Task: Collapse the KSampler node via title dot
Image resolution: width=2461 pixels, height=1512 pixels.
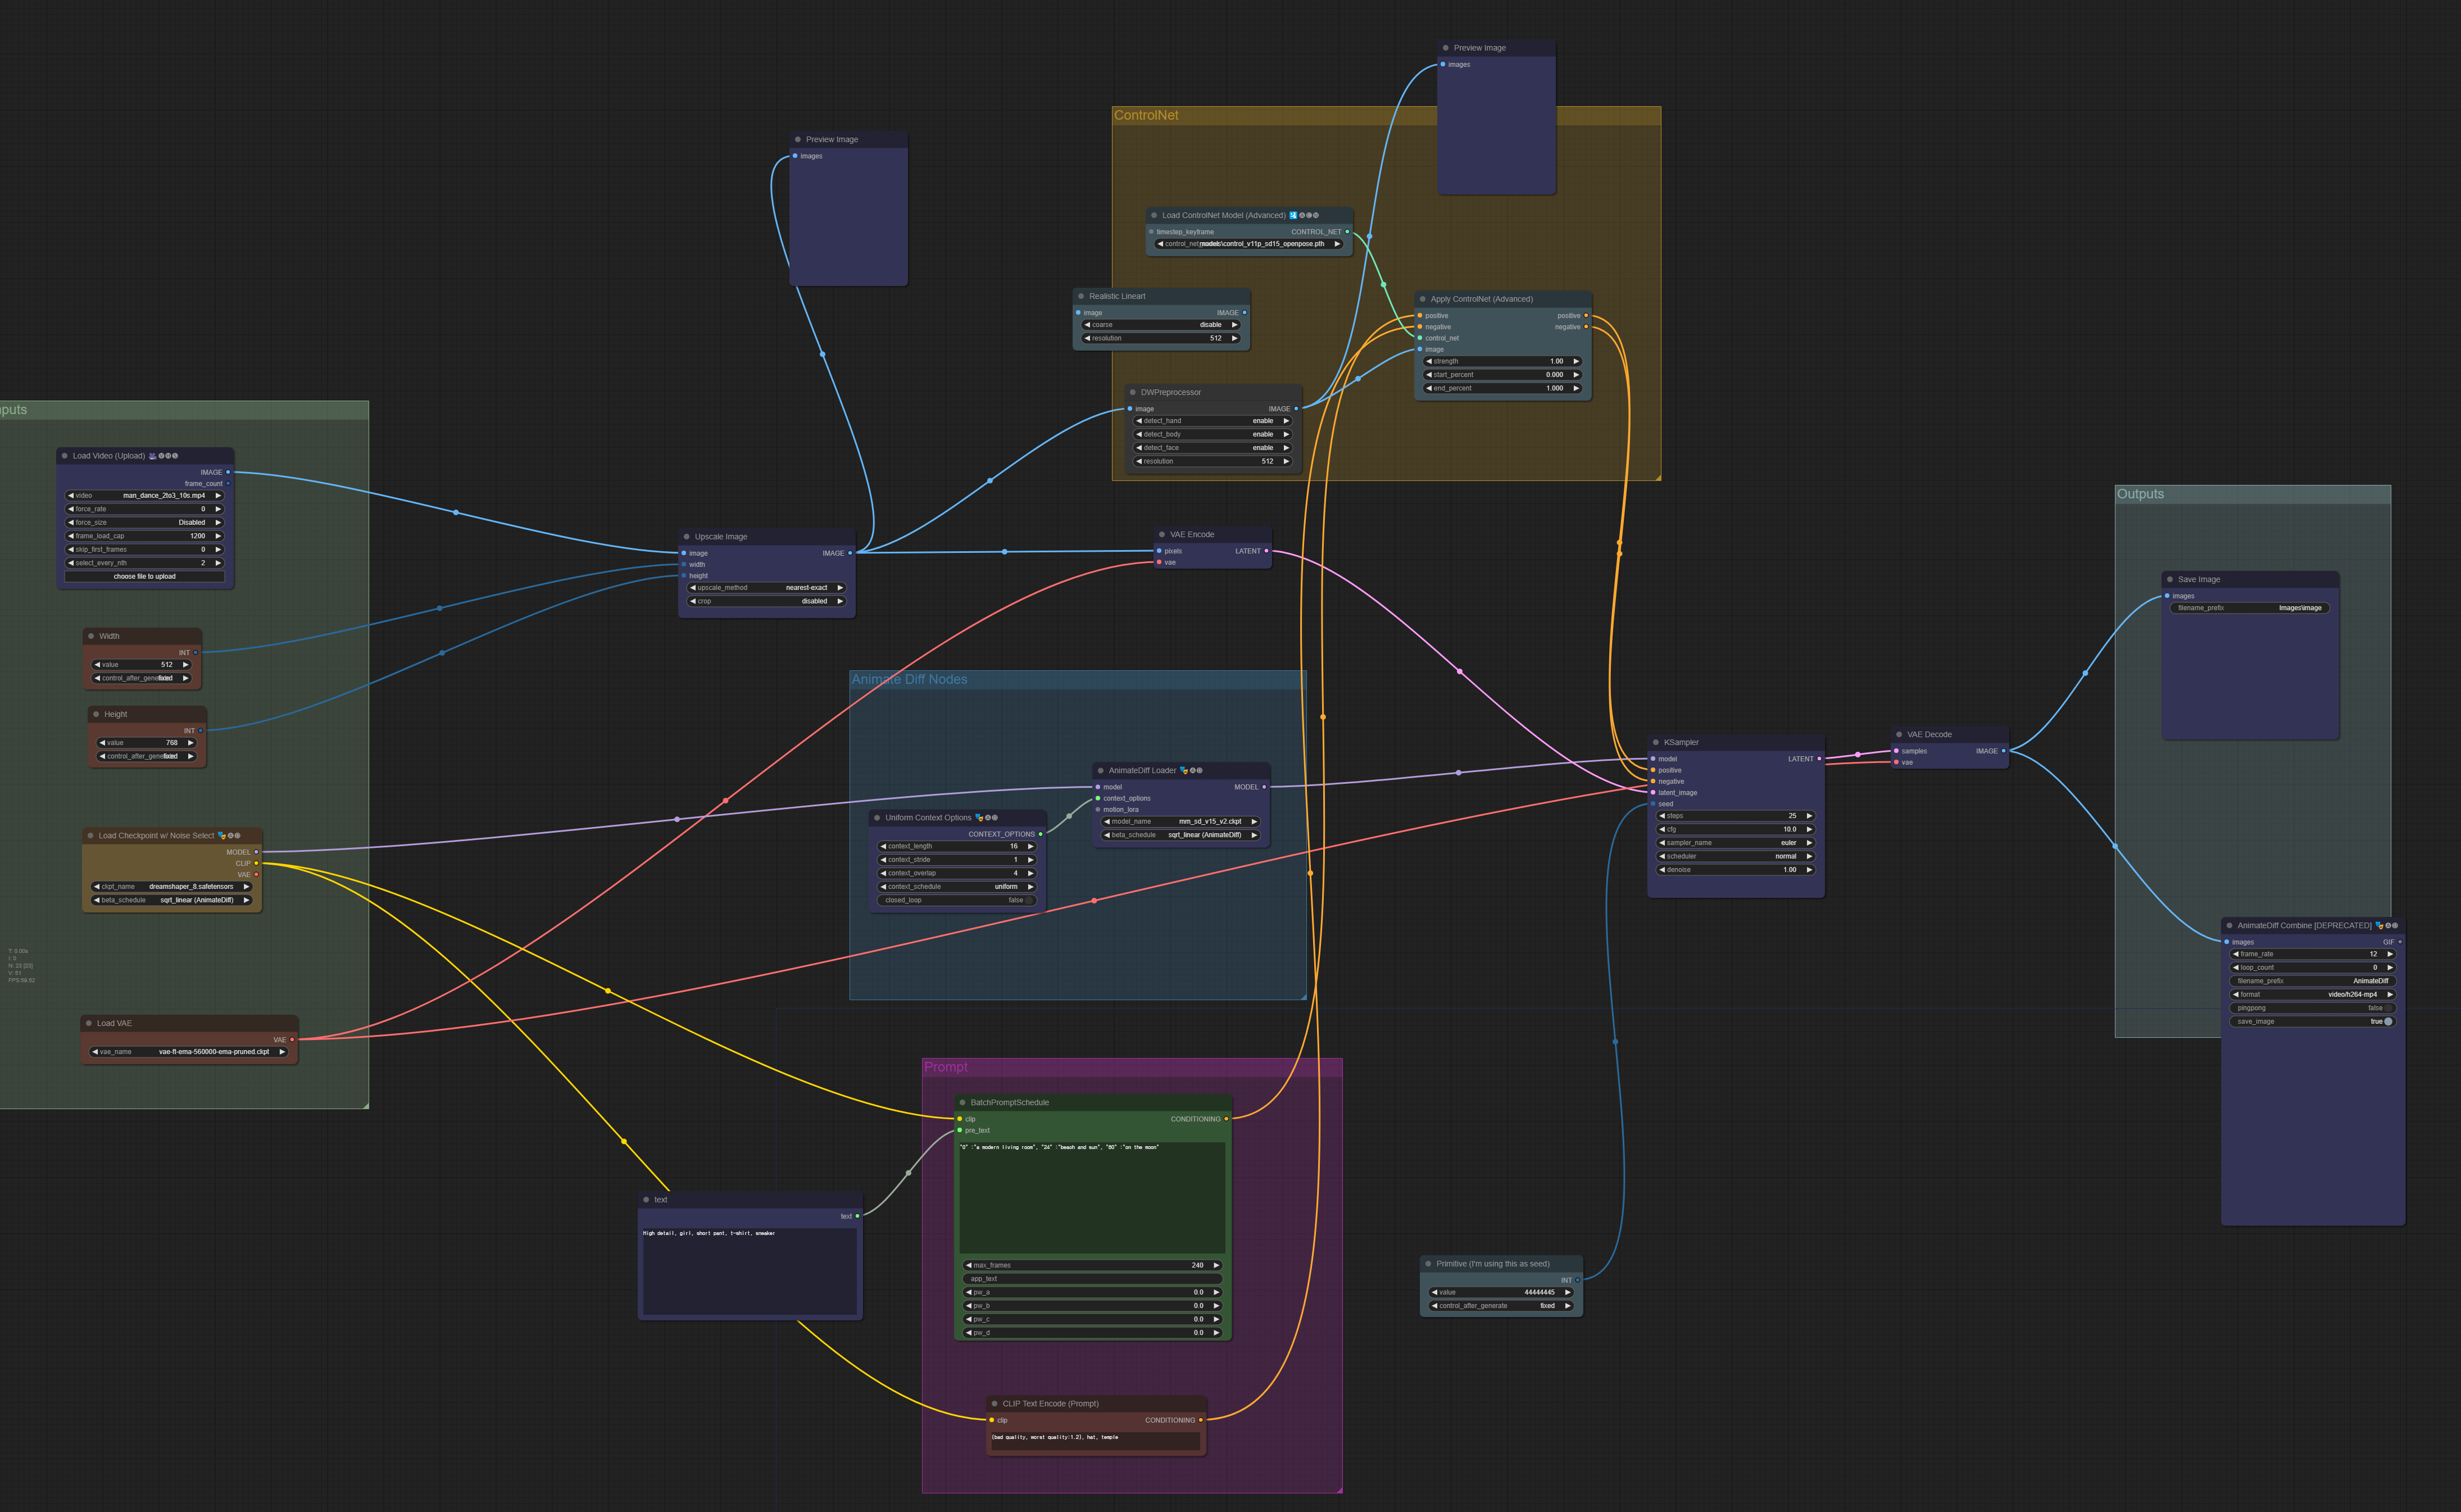Action: pyautogui.click(x=1656, y=742)
